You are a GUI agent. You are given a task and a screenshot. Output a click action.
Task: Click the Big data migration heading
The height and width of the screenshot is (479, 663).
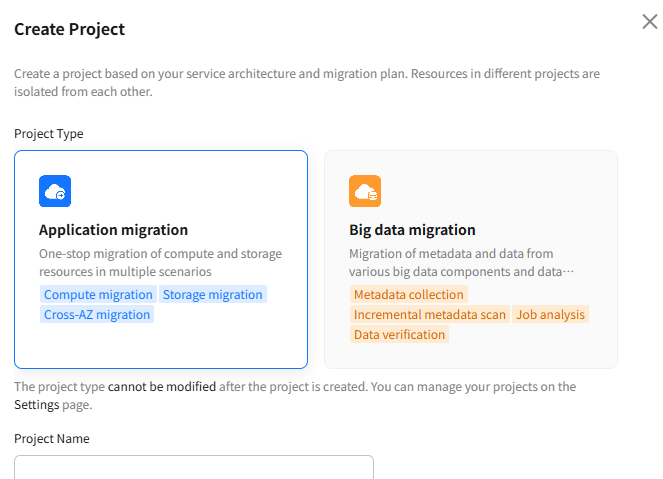(412, 230)
